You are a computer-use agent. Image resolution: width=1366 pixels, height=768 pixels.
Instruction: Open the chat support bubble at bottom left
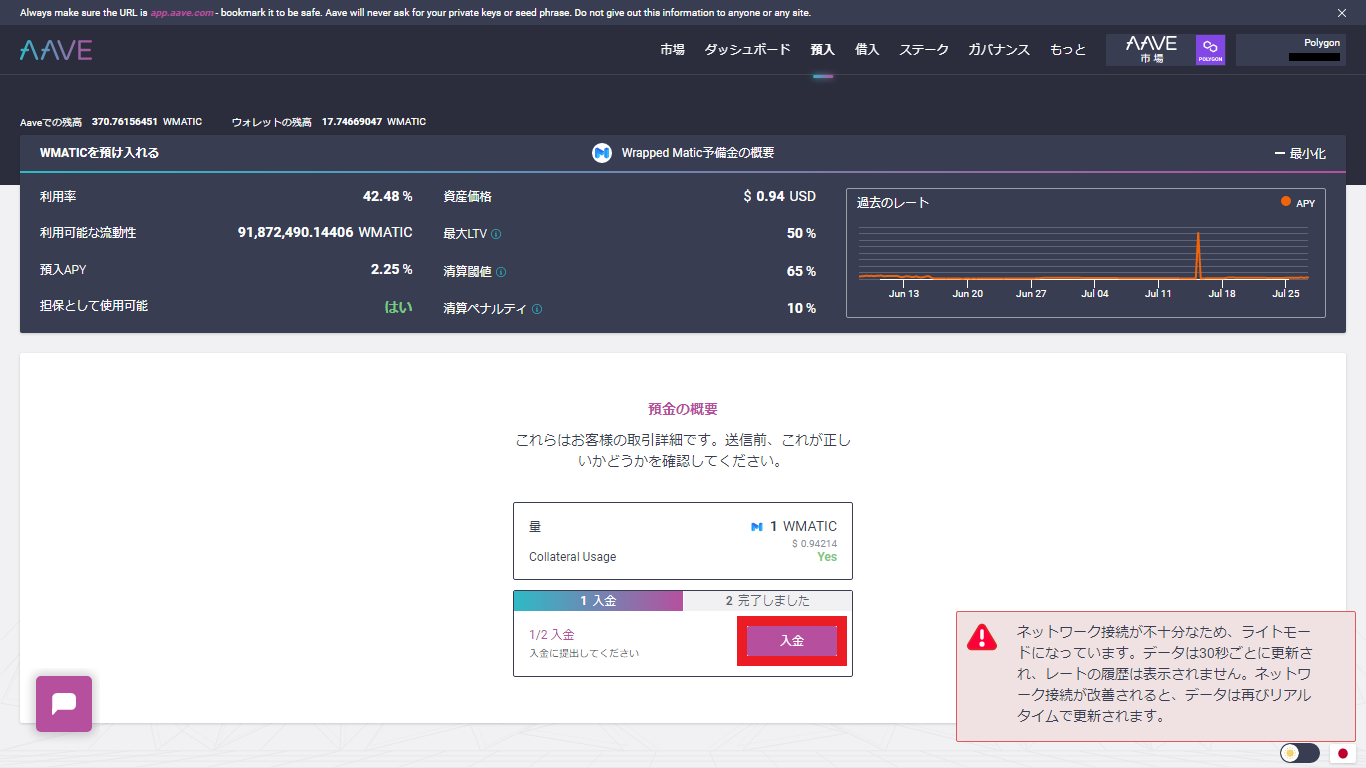point(63,703)
